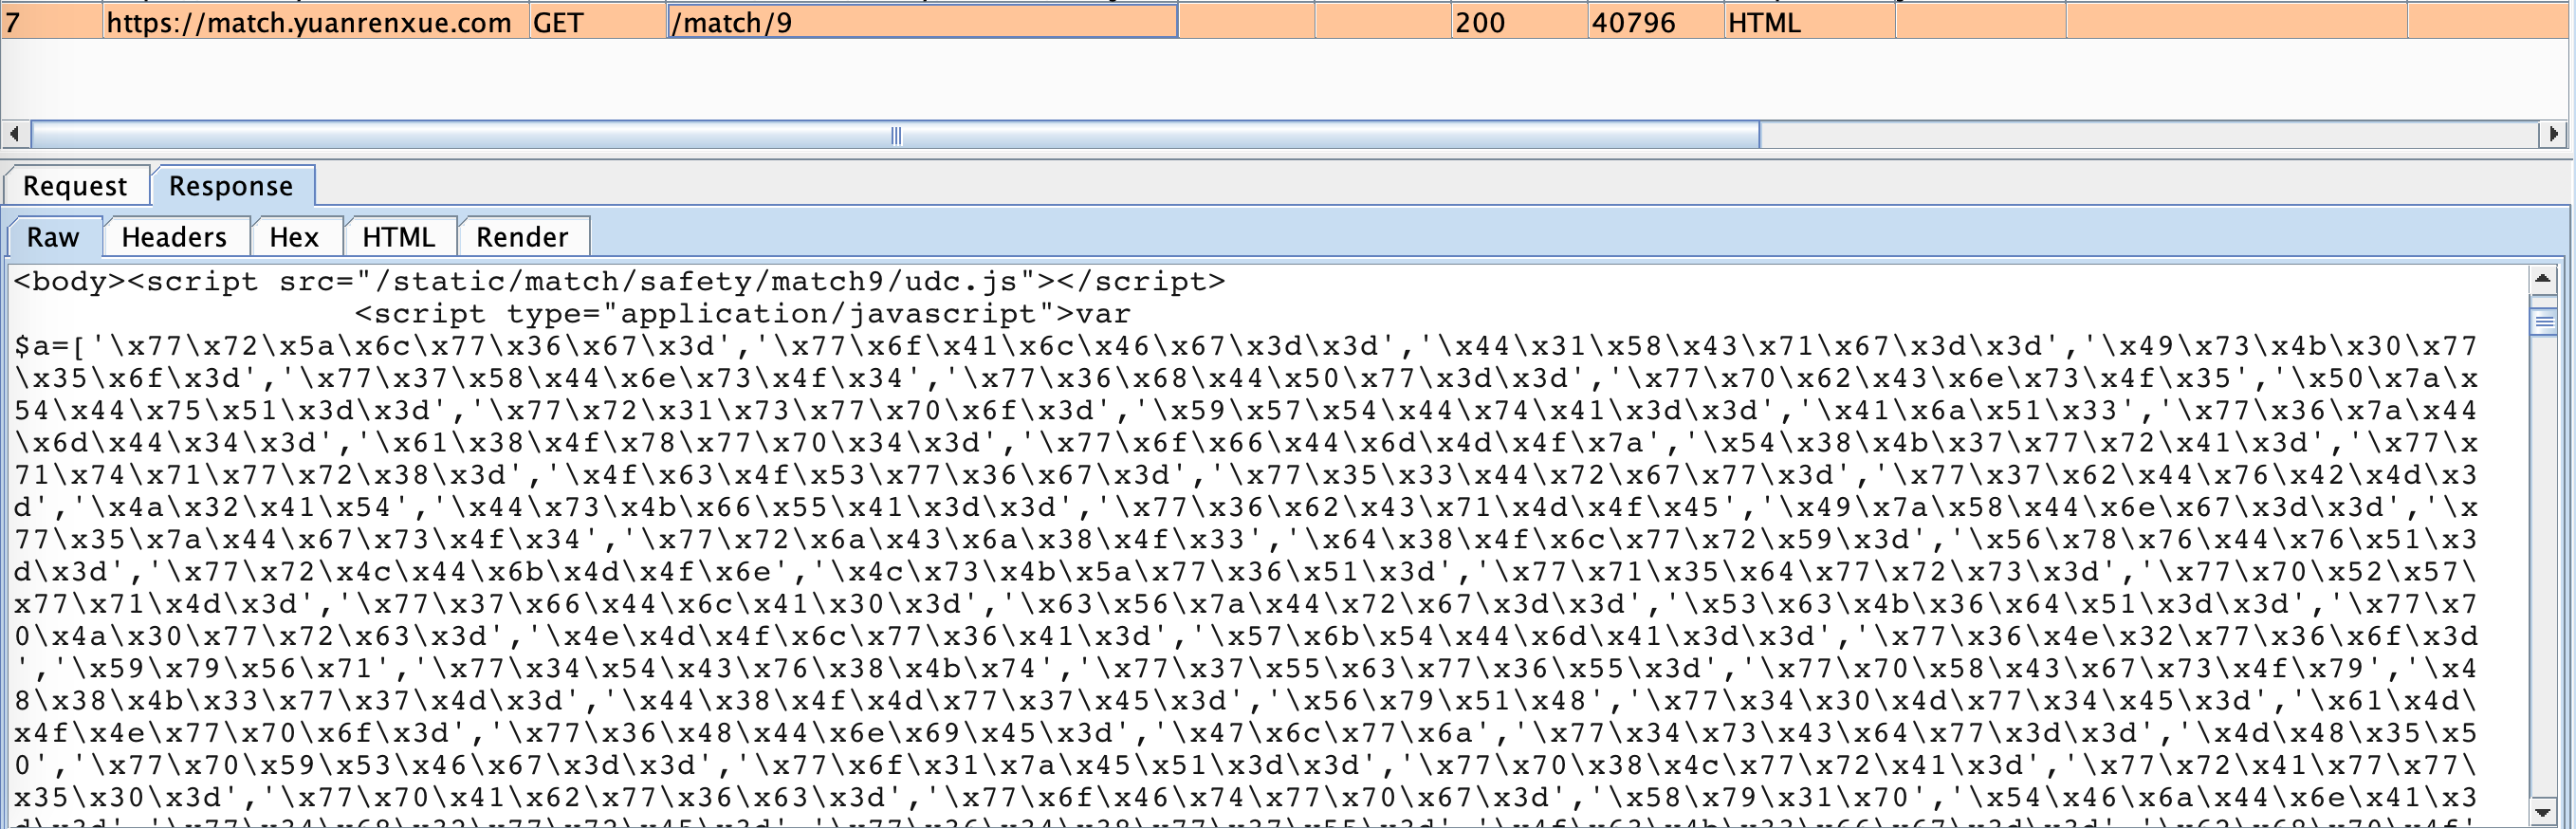Click the horizontal scrollbar right arrow

(x=2554, y=134)
